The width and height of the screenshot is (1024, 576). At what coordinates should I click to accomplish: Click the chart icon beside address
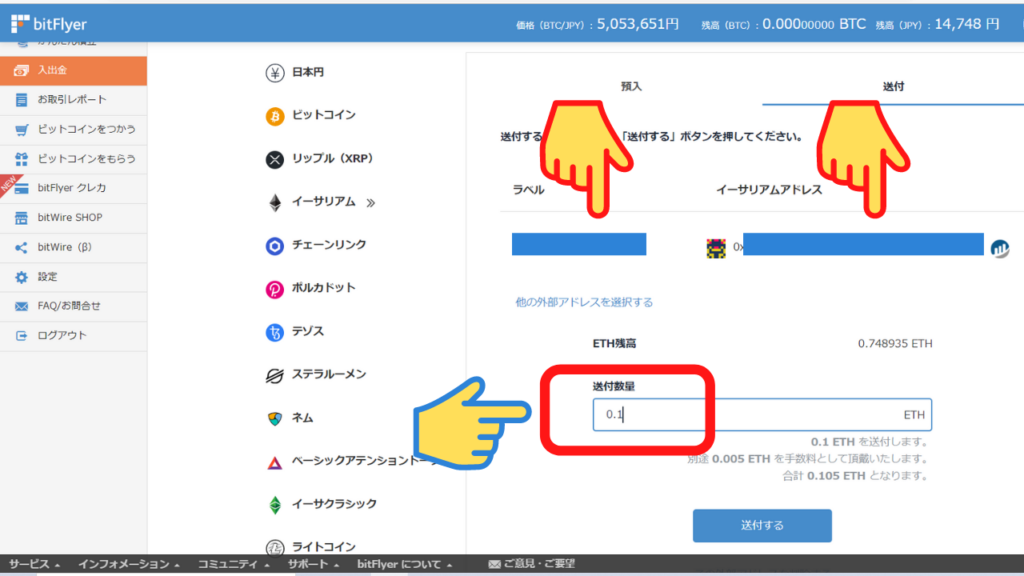[999, 248]
